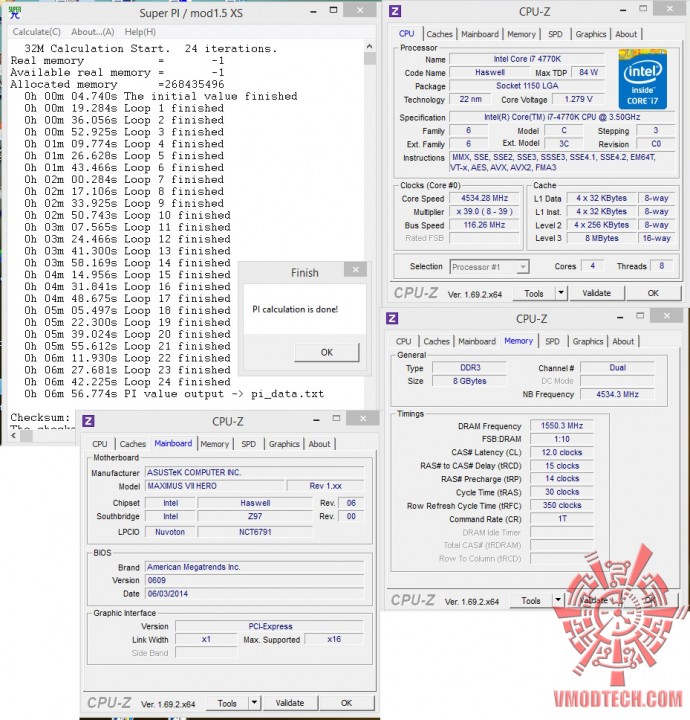Viewport: 690px width, 720px height.
Task: Click the DRAM Frequency value 1550.3 MHz
Action: point(561,426)
